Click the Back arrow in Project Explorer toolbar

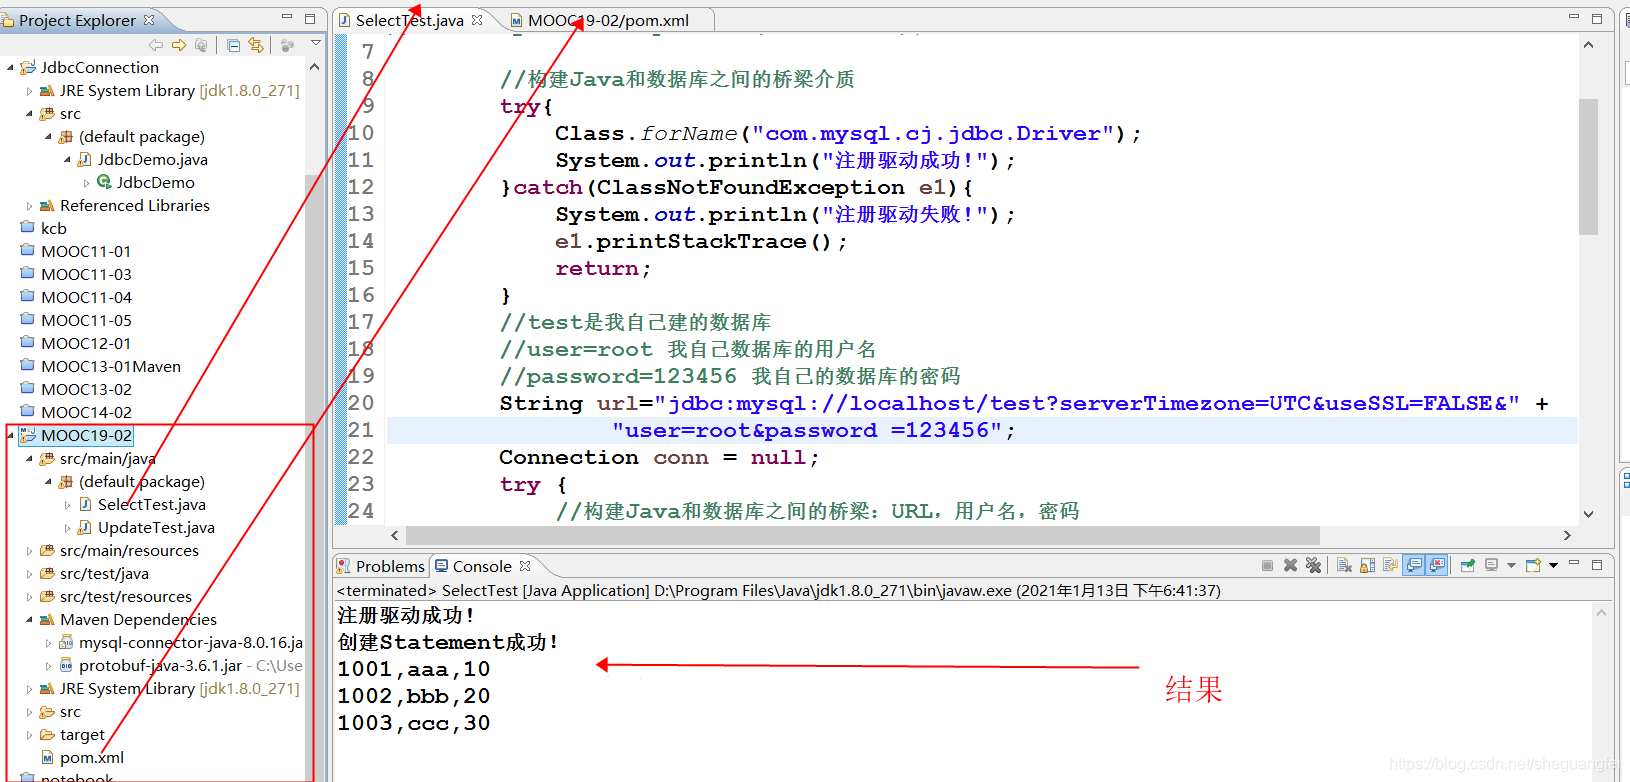155,45
